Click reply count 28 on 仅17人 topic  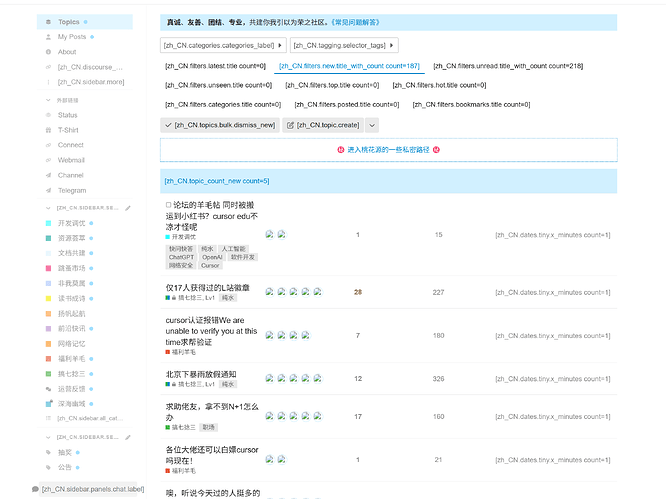(x=358, y=292)
